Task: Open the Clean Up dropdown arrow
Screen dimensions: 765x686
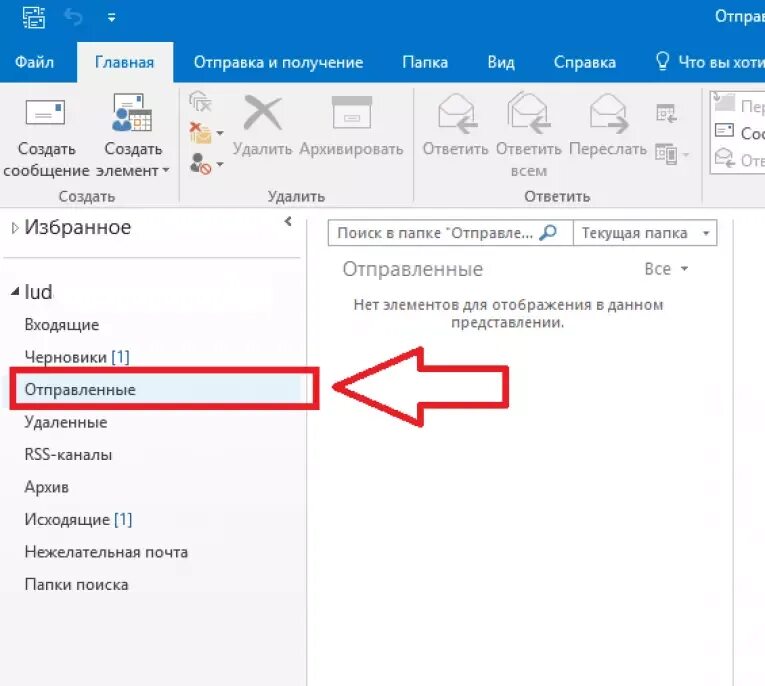Action: [220, 133]
